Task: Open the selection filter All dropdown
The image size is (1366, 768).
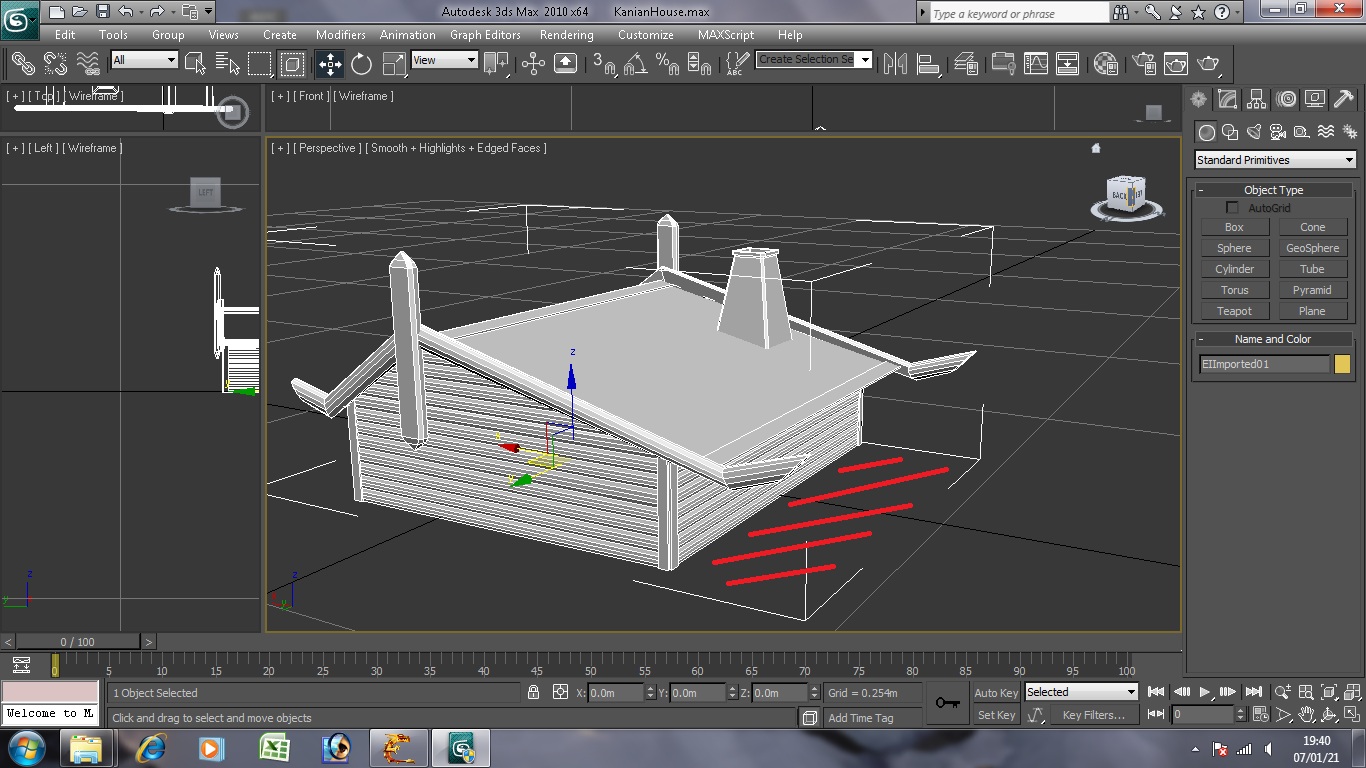Action: 144,60
